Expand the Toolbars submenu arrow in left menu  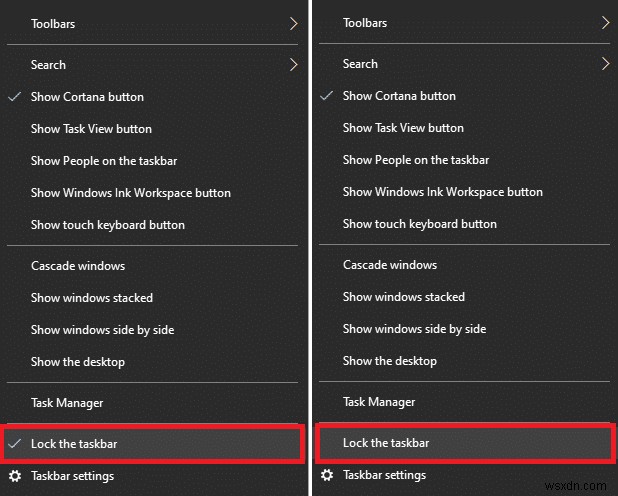pyautogui.click(x=294, y=23)
